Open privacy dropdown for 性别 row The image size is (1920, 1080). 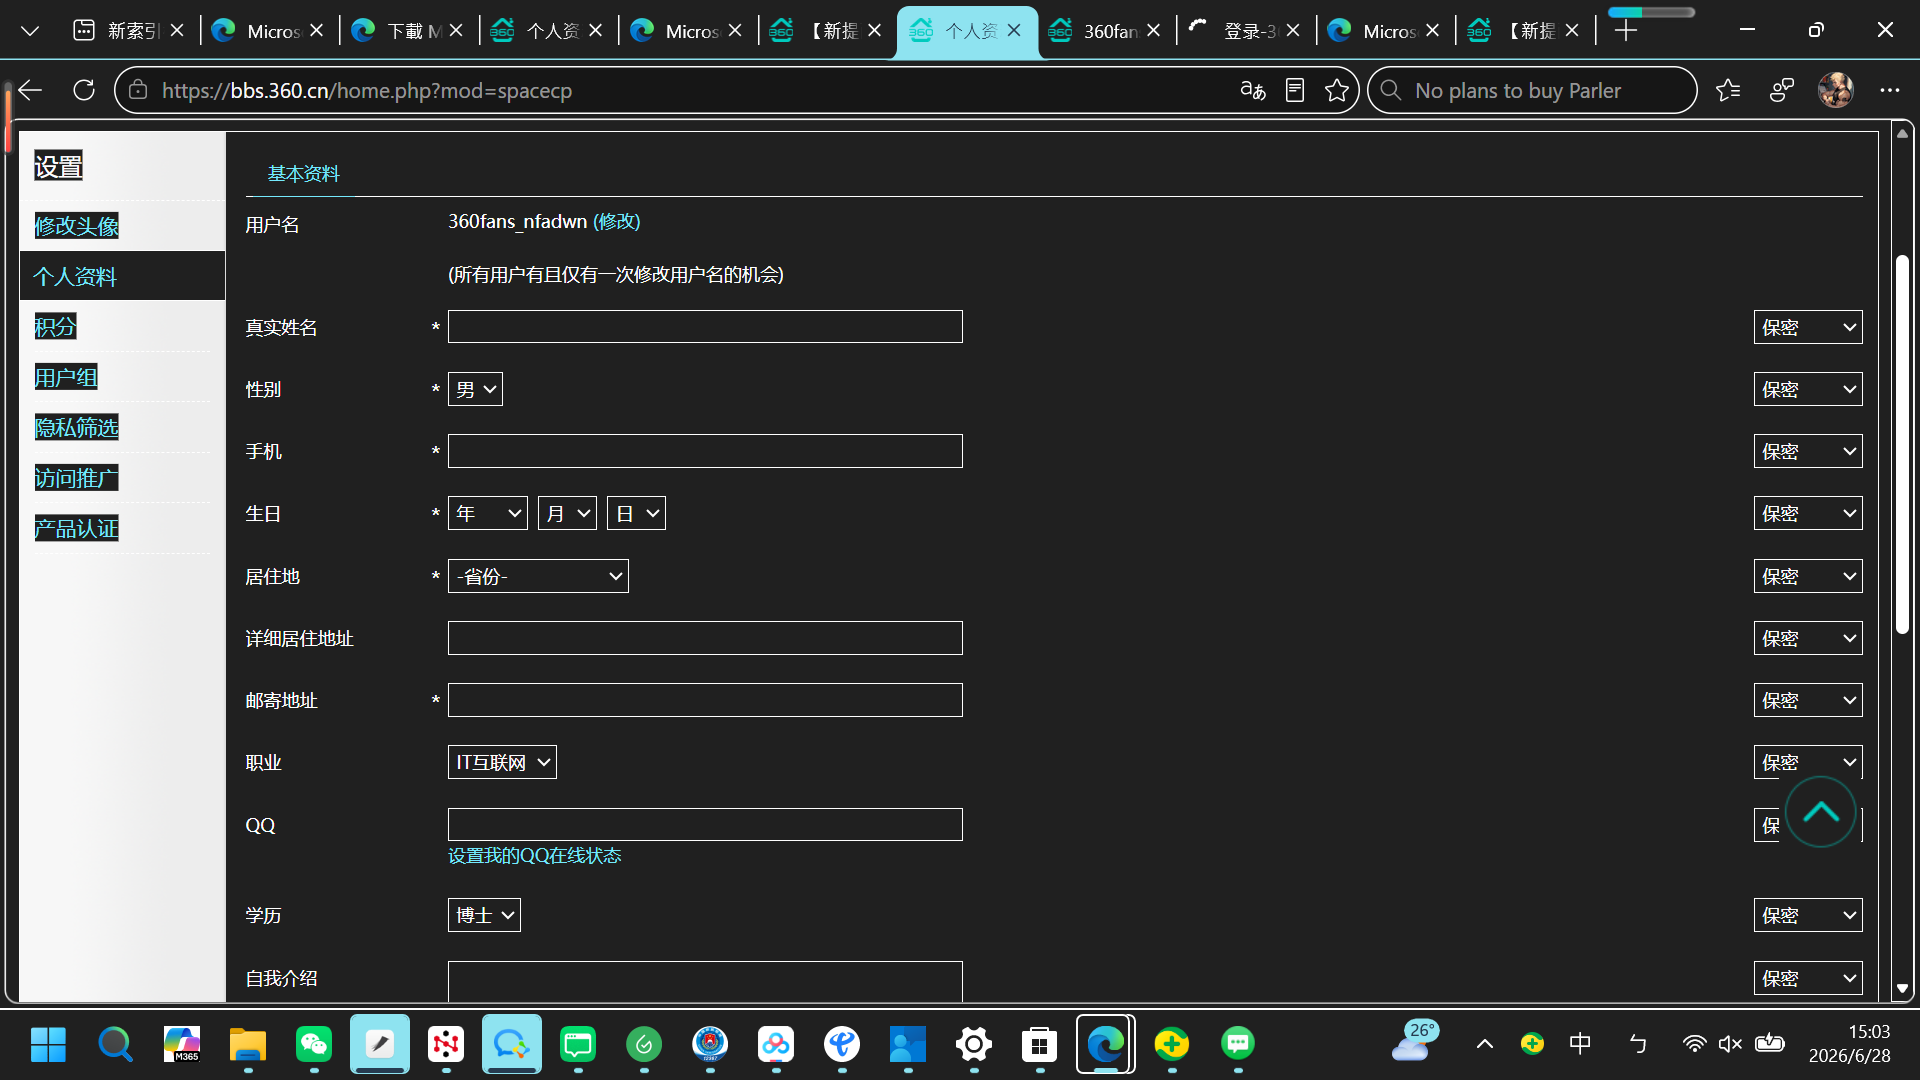[x=1808, y=389]
